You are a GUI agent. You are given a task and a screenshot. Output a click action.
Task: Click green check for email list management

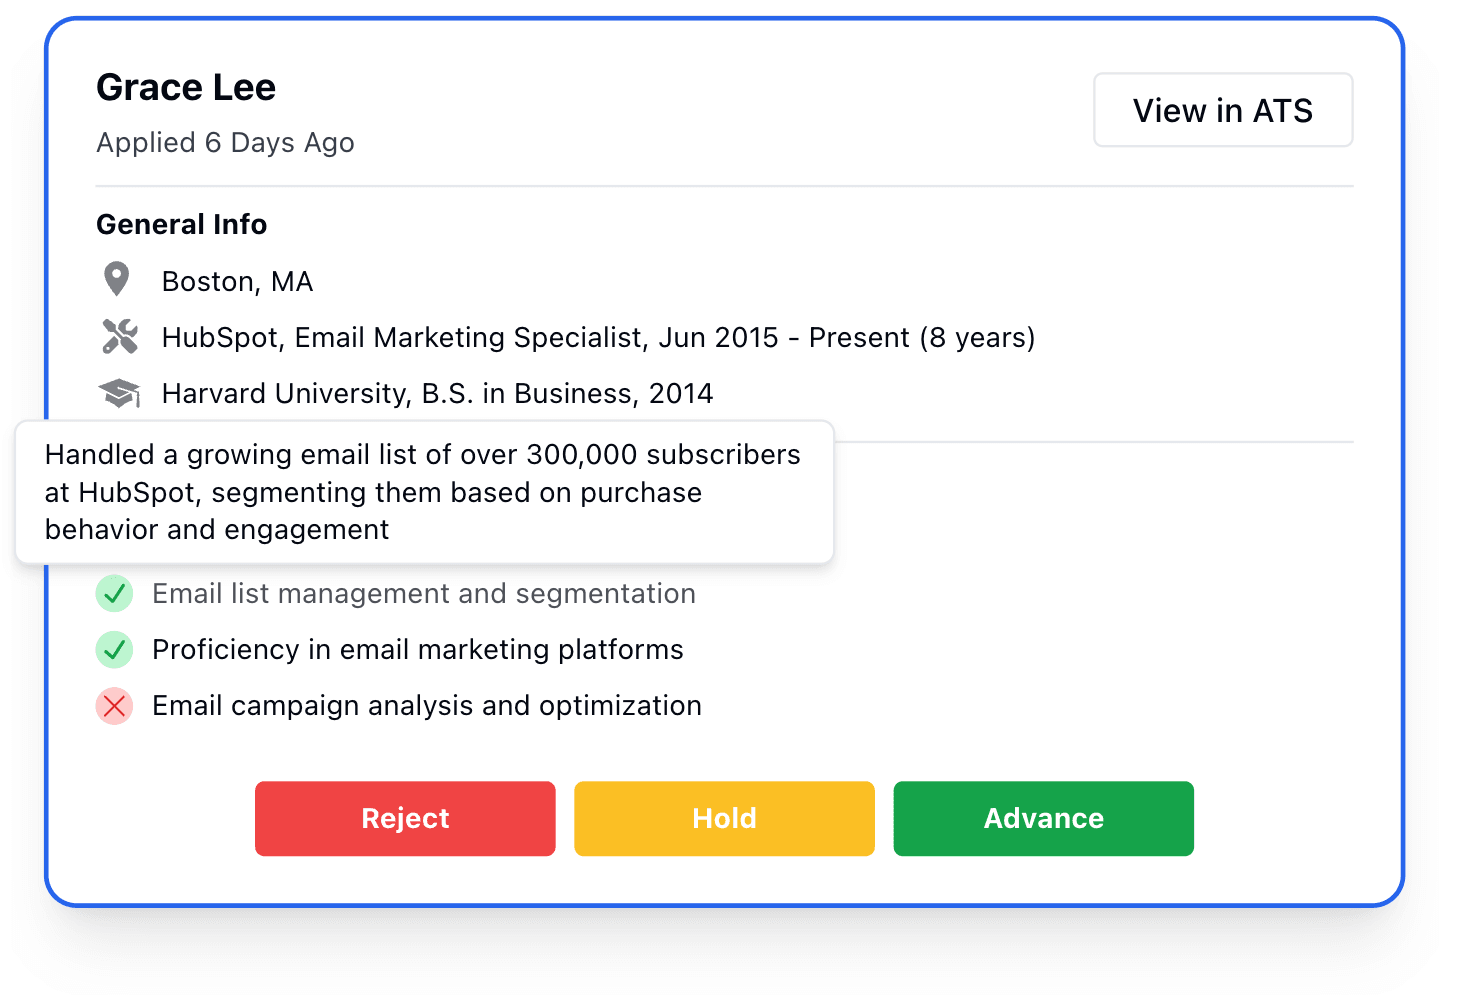pyautogui.click(x=114, y=593)
